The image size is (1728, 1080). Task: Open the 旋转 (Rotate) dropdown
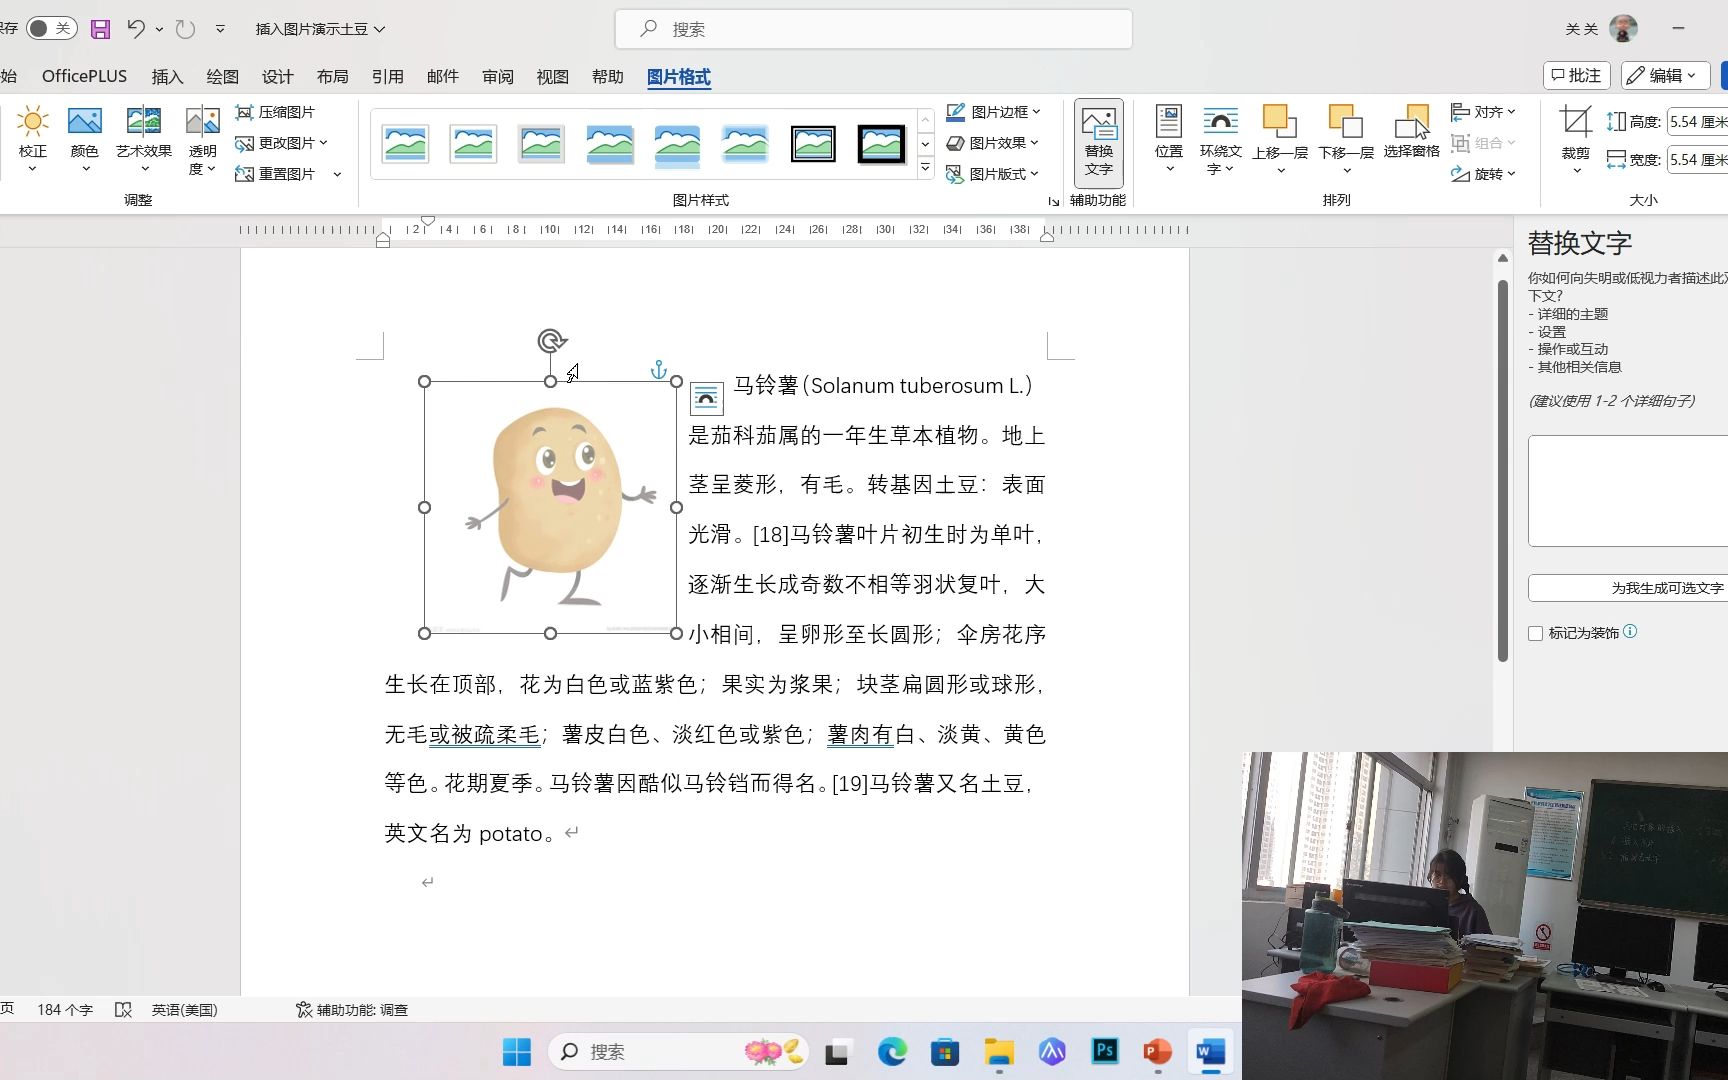(1488, 173)
